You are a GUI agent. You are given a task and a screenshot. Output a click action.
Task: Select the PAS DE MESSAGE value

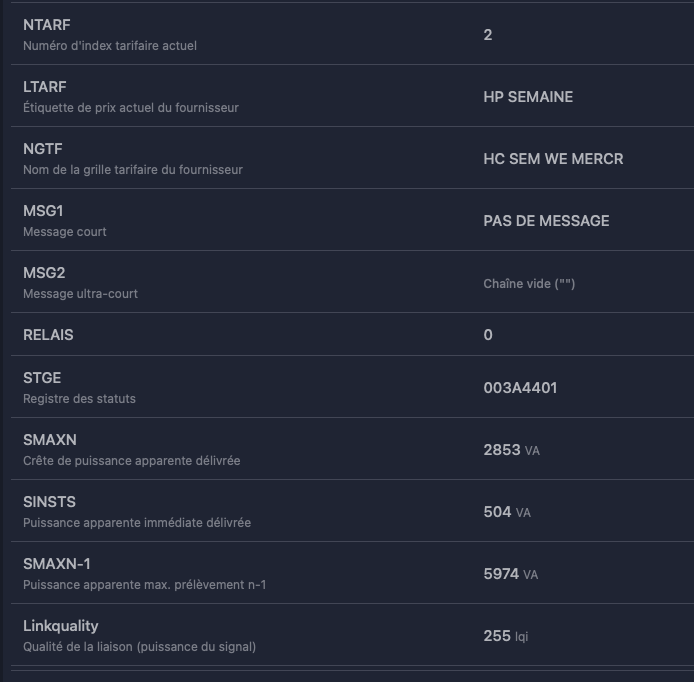(546, 221)
